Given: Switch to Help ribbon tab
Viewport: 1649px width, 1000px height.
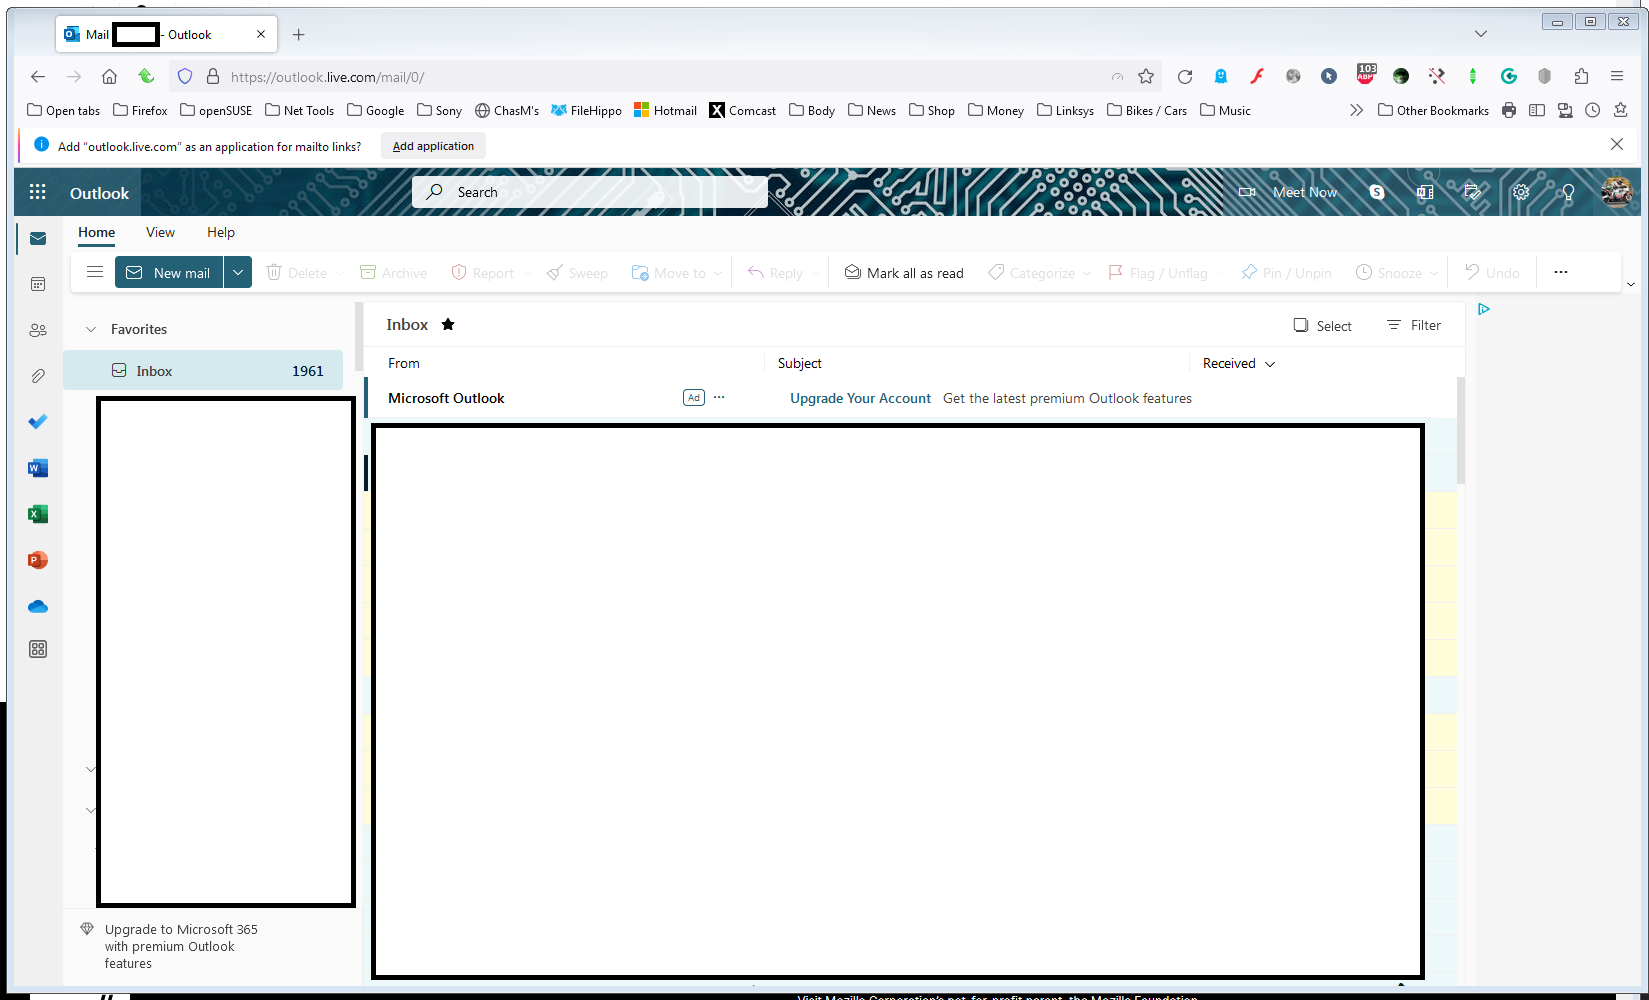Looking at the screenshot, I should tap(221, 232).
